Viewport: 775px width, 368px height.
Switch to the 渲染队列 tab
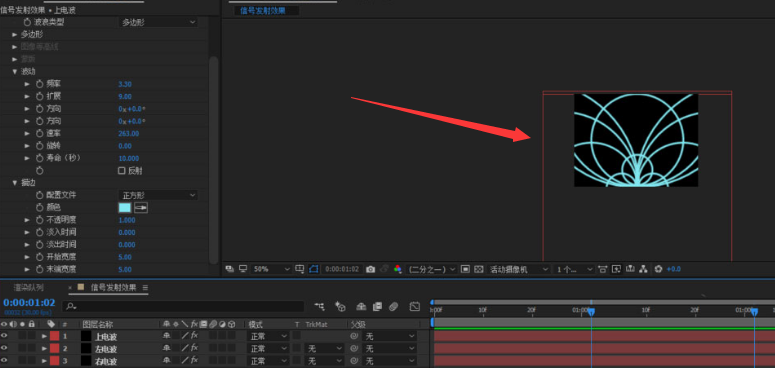(28, 287)
